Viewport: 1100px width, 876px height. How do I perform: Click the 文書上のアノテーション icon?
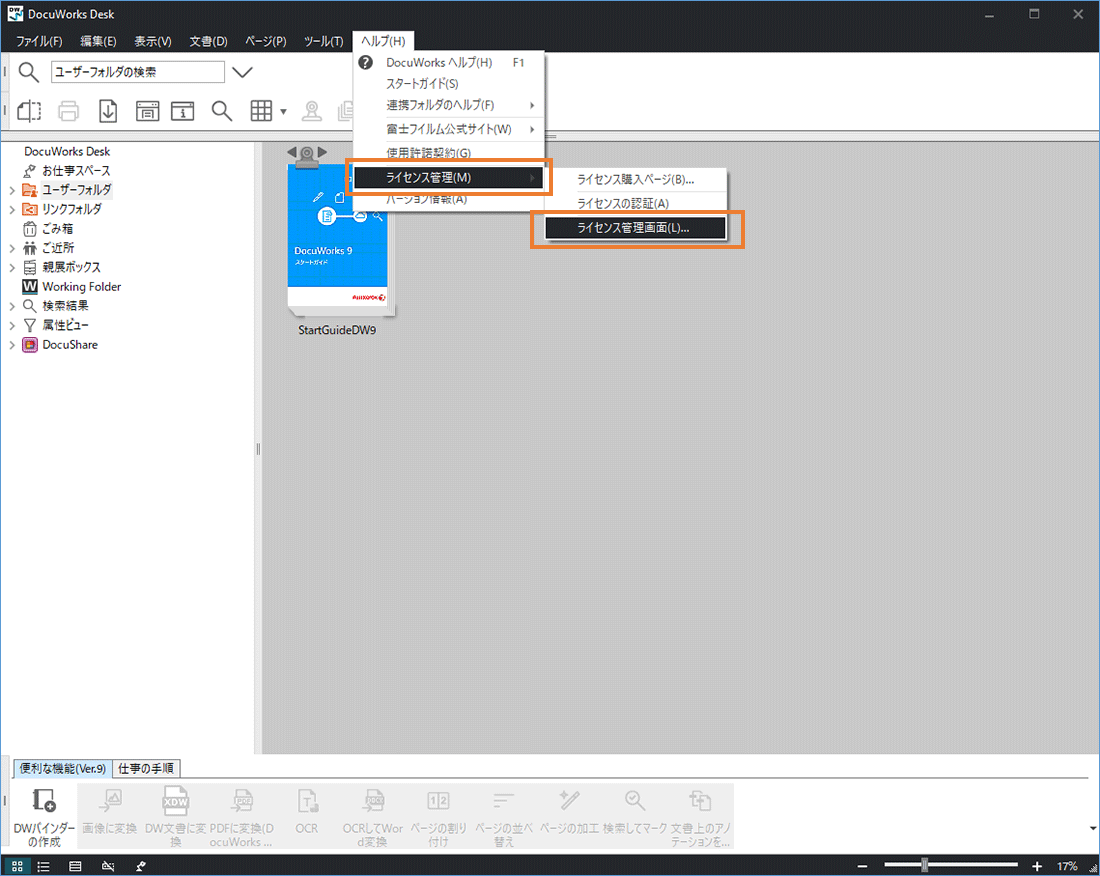tap(700, 800)
